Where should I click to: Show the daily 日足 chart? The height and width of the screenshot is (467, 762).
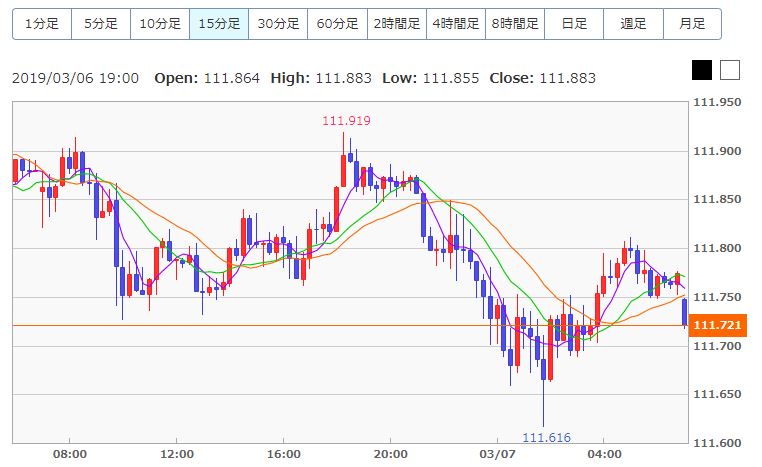[x=574, y=23]
